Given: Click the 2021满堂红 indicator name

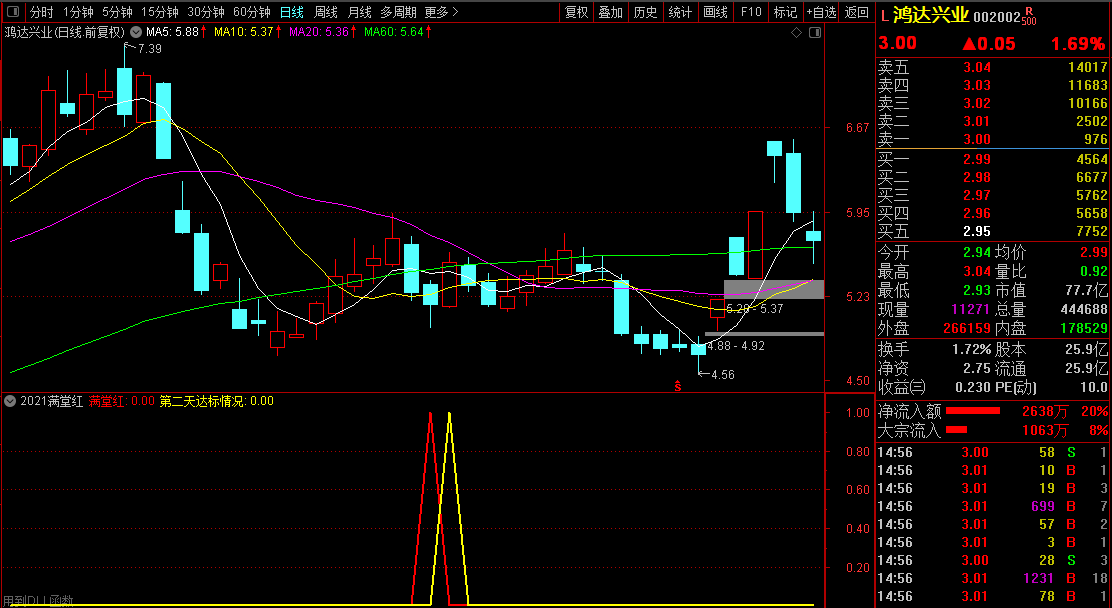Looking at the screenshot, I should click(x=51, y=401).
